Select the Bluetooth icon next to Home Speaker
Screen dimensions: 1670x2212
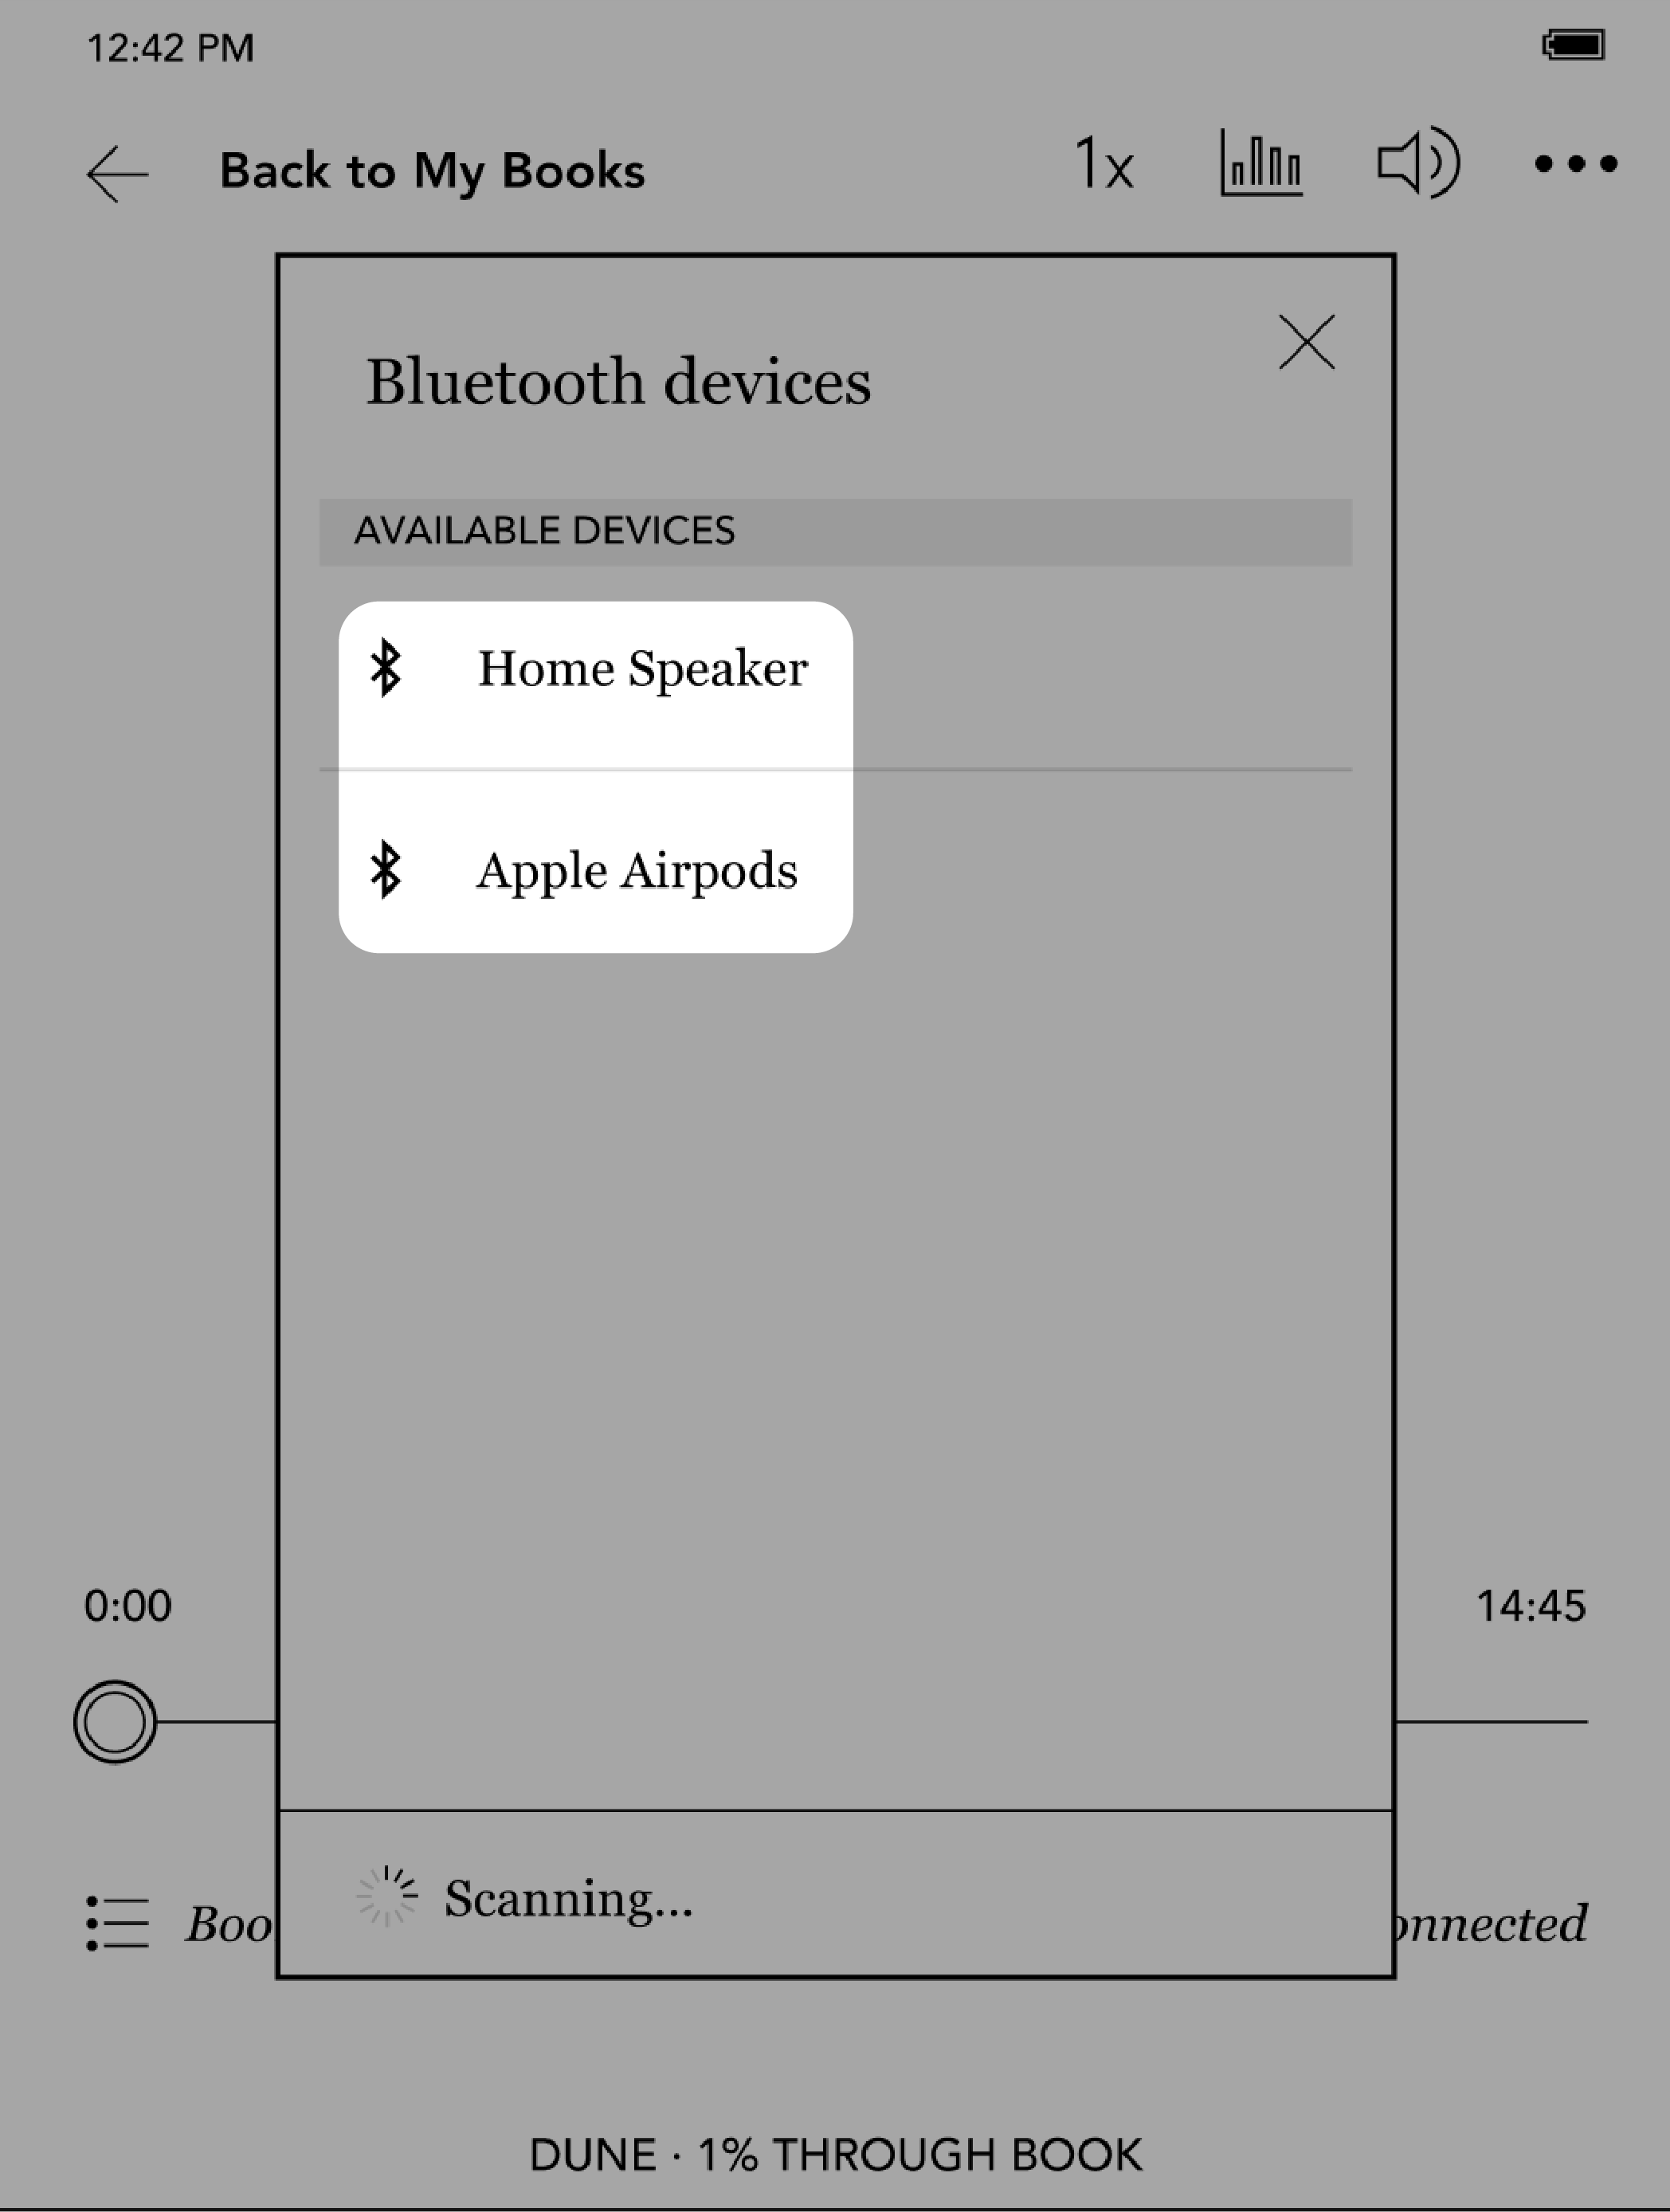(x=388, y=669)
